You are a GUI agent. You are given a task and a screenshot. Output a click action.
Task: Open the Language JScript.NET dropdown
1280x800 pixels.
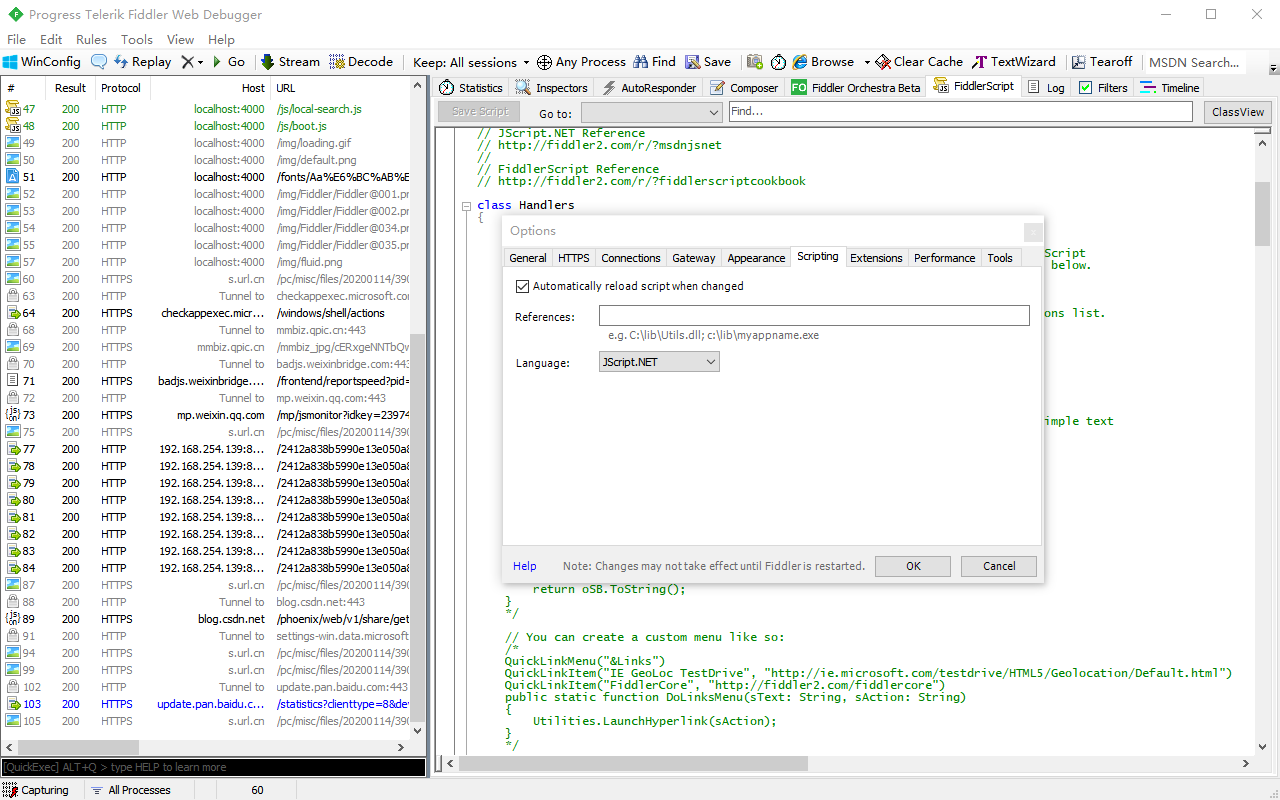[659, 362]
